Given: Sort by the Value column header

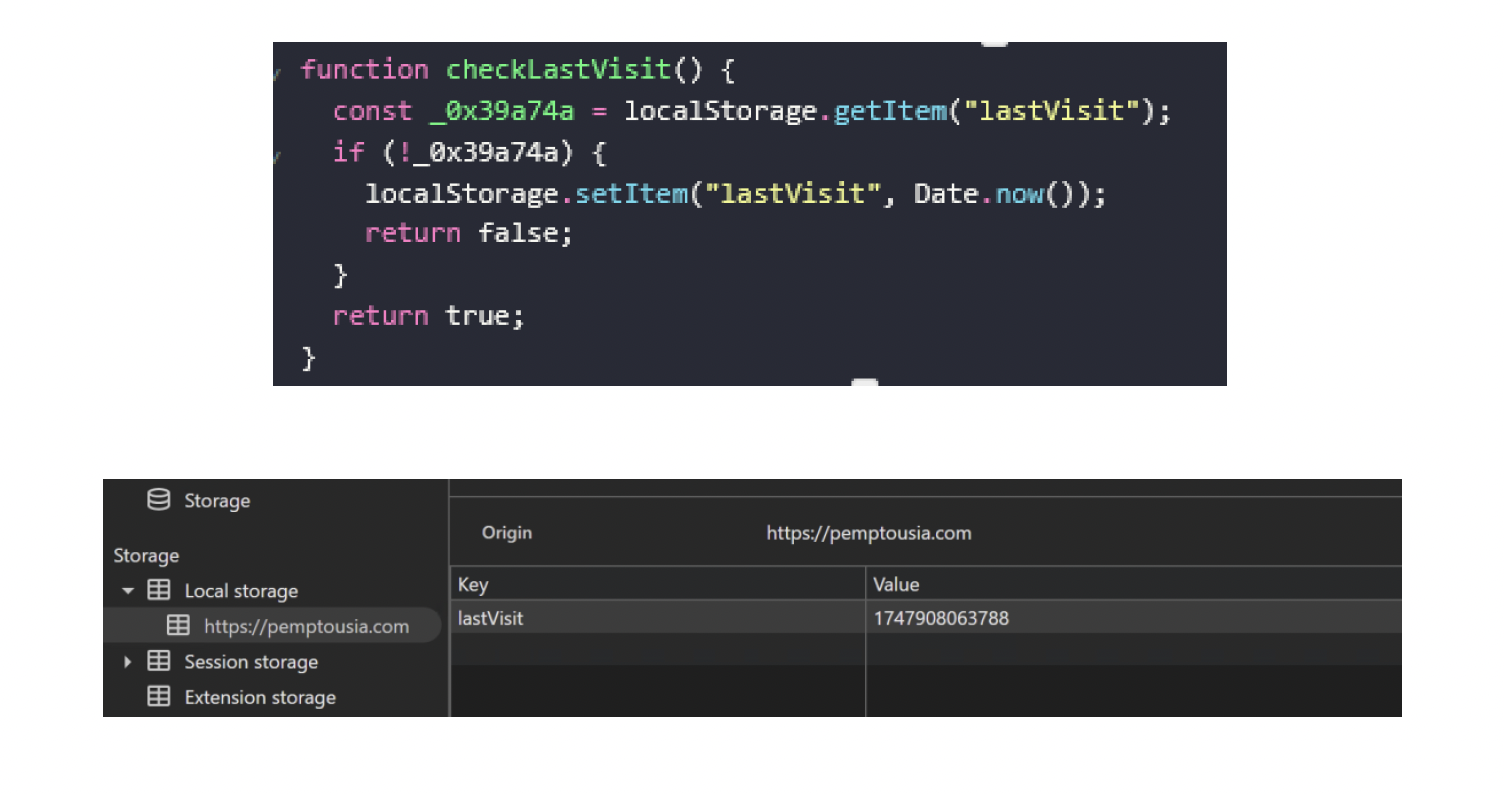Looking at the screenshot, I should [x=896, y=584].
